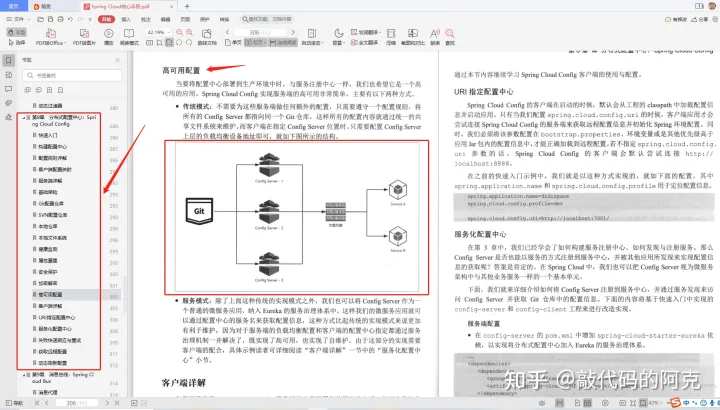Toggle 单页 single page view
The width and height of the screenshot is (720, 410).
233,42
